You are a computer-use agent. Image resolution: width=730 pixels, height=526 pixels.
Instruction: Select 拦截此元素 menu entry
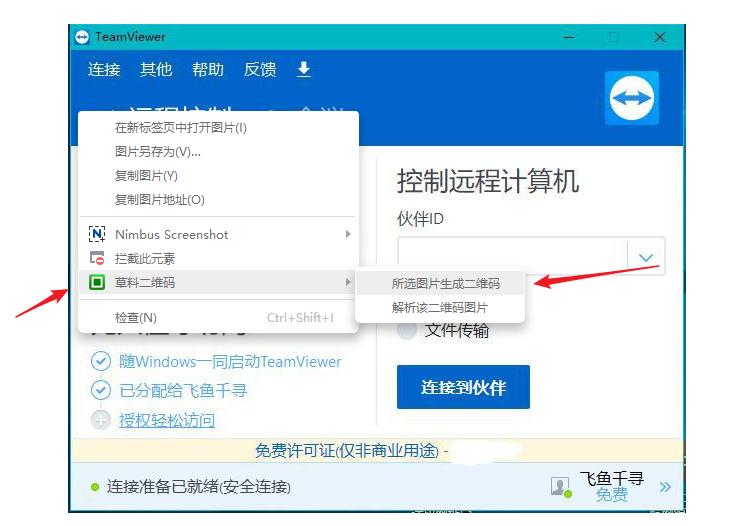(219, 258)
